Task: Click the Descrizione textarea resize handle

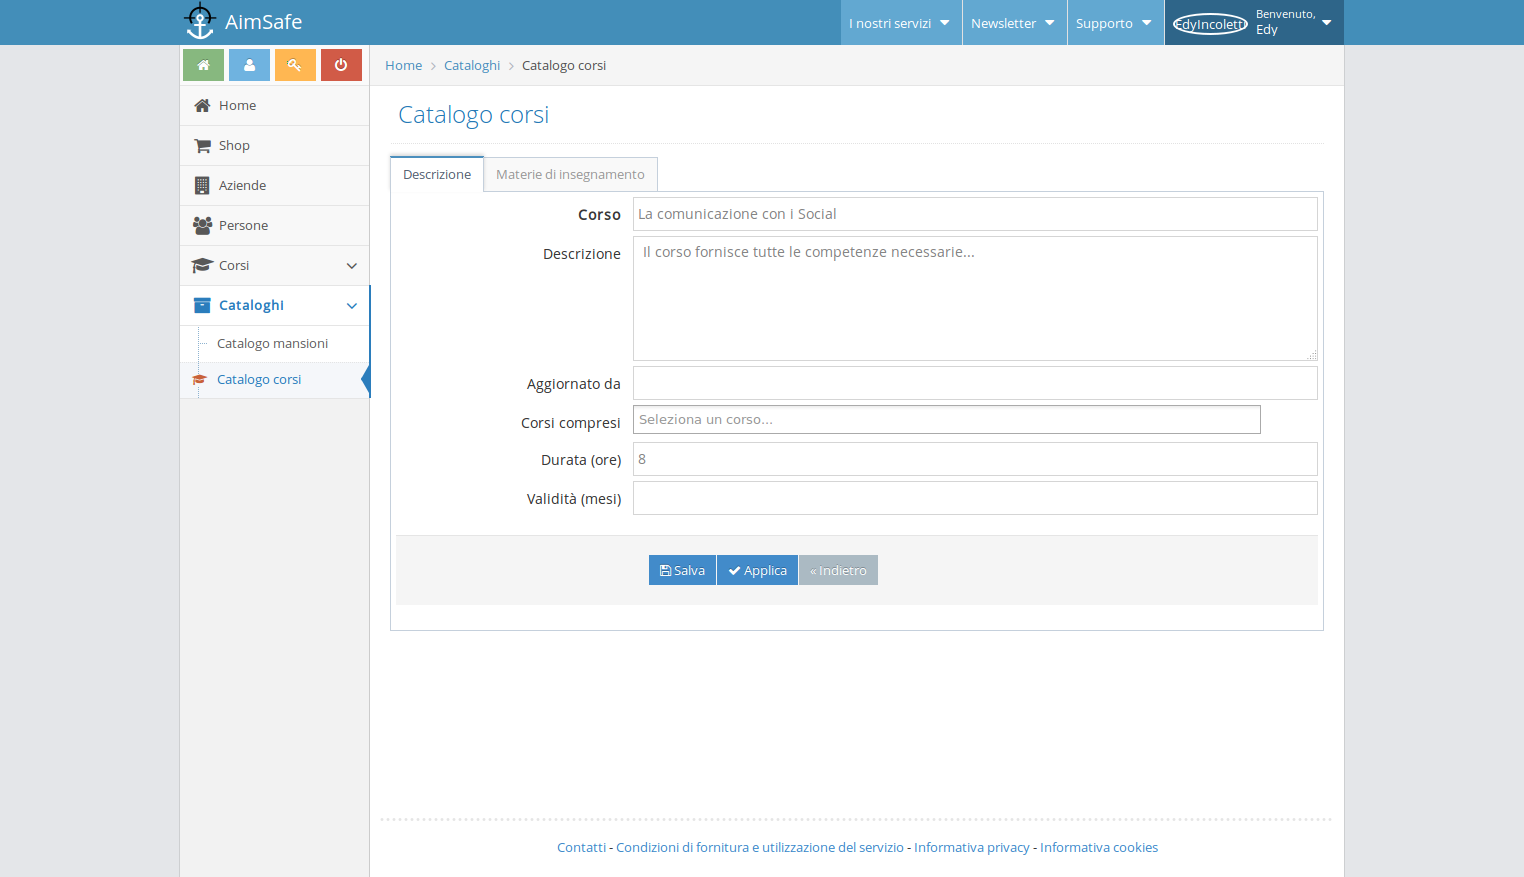Action: point(1312,355)
